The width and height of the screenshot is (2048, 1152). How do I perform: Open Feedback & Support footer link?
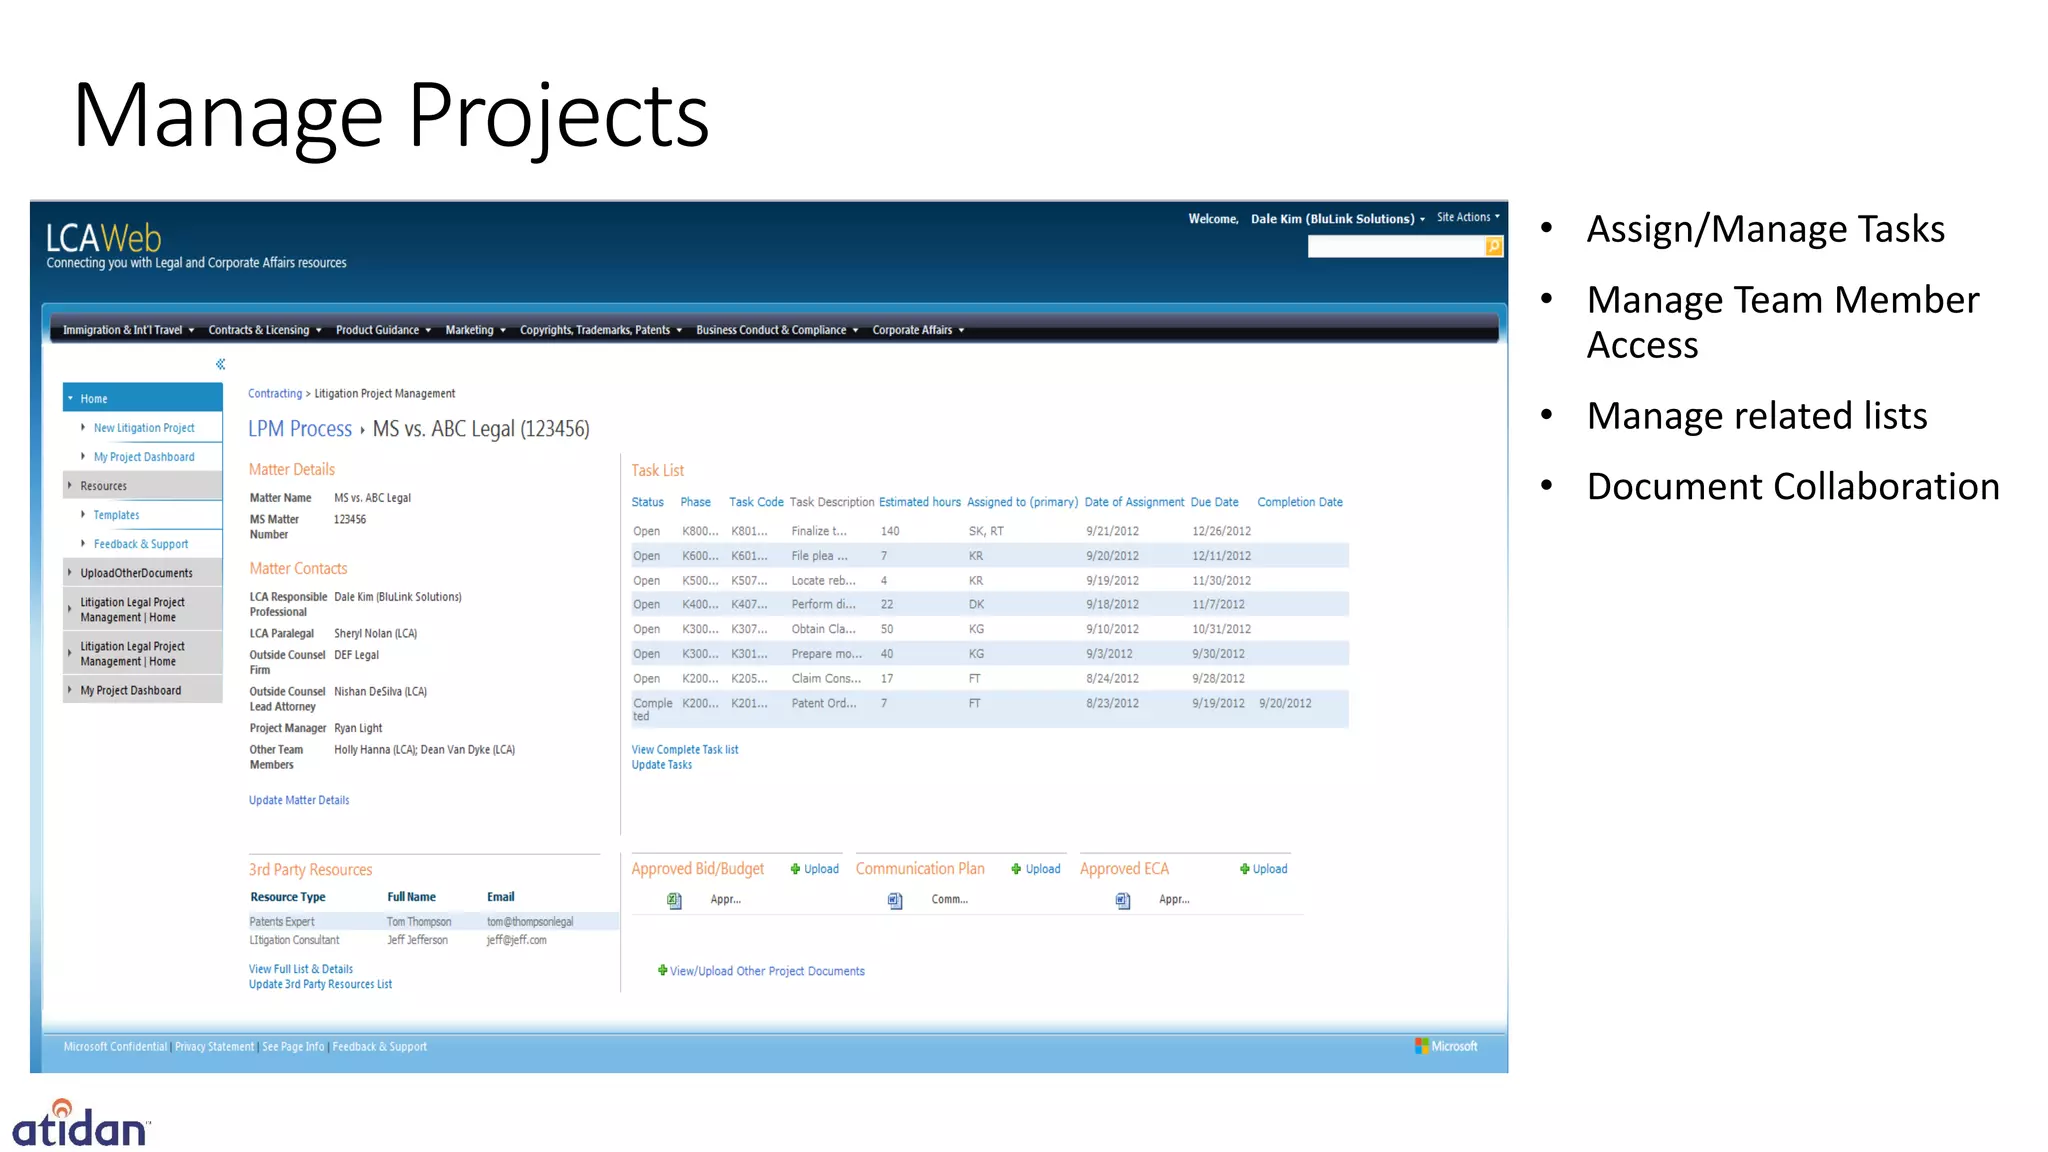[379, 1047]
